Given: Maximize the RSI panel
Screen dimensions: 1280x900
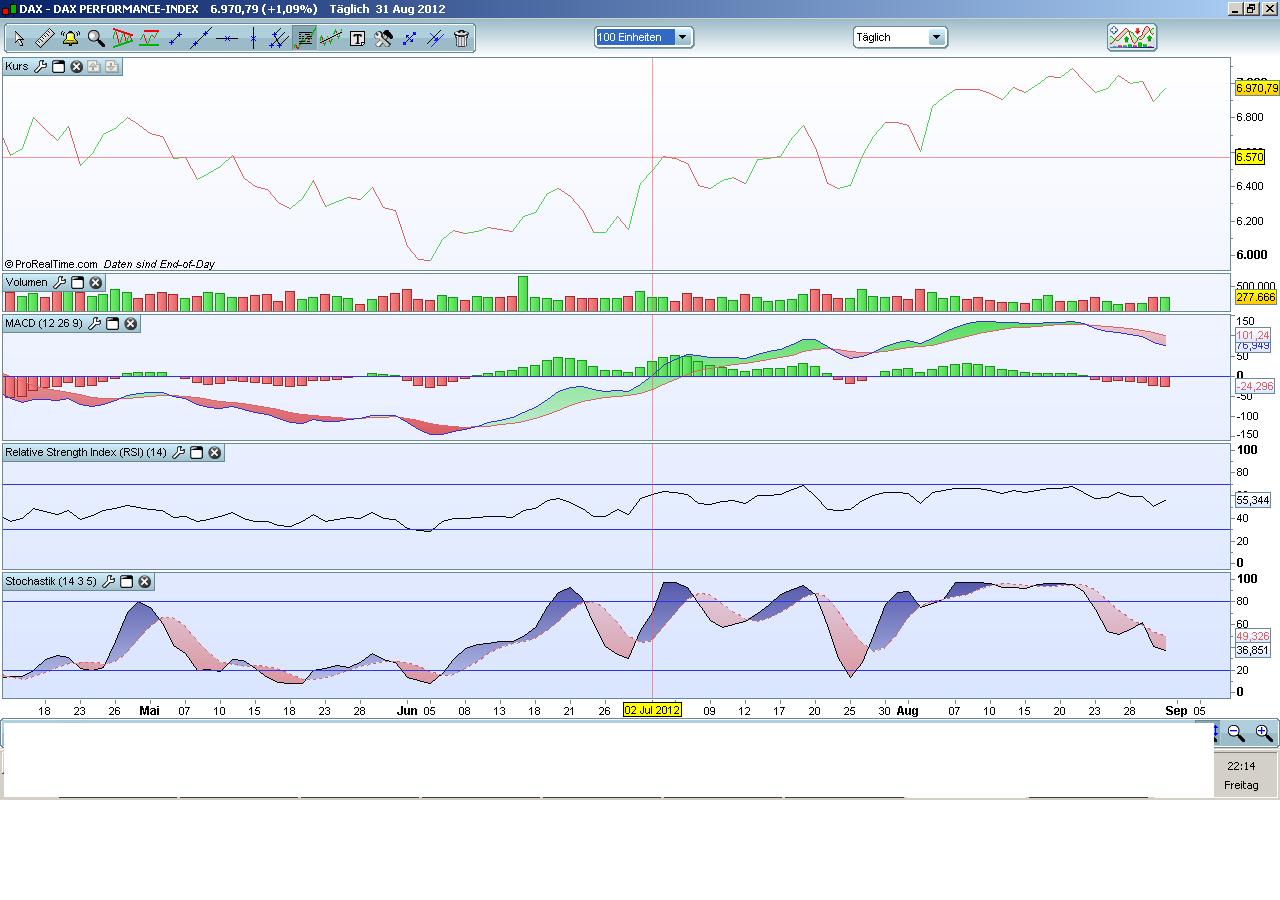Looking at the screenshot, I should click(196, 453).
